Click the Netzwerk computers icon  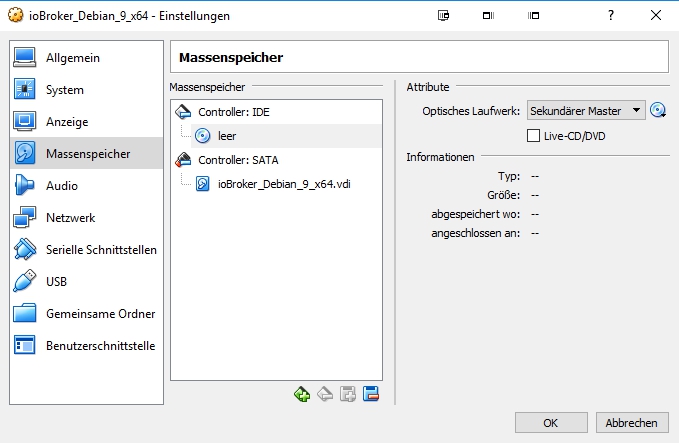tap(25, 217)
